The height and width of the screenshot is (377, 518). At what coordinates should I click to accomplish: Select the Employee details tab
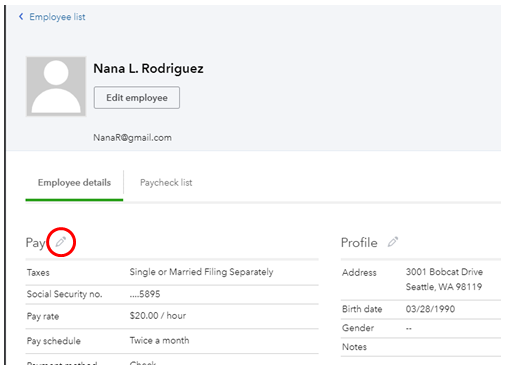coord(74,183)
